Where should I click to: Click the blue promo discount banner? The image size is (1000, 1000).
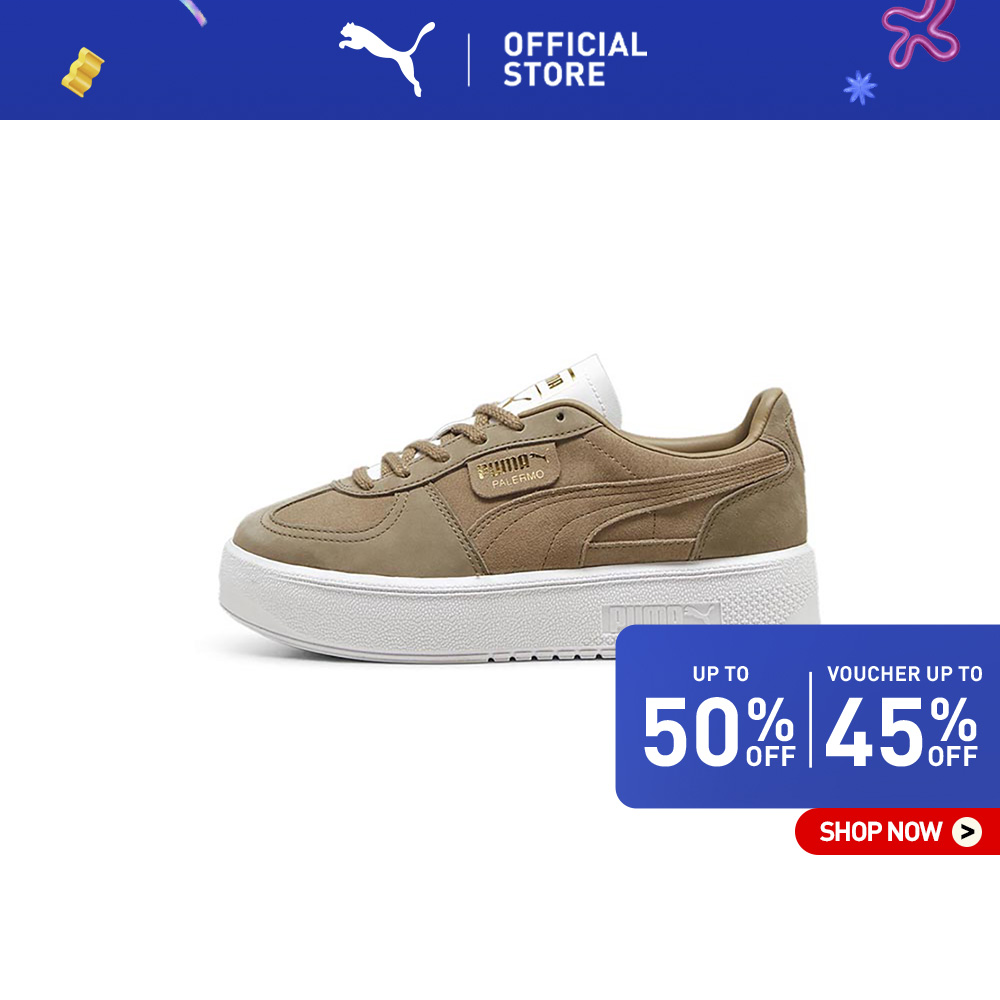(x=807, y=716)
